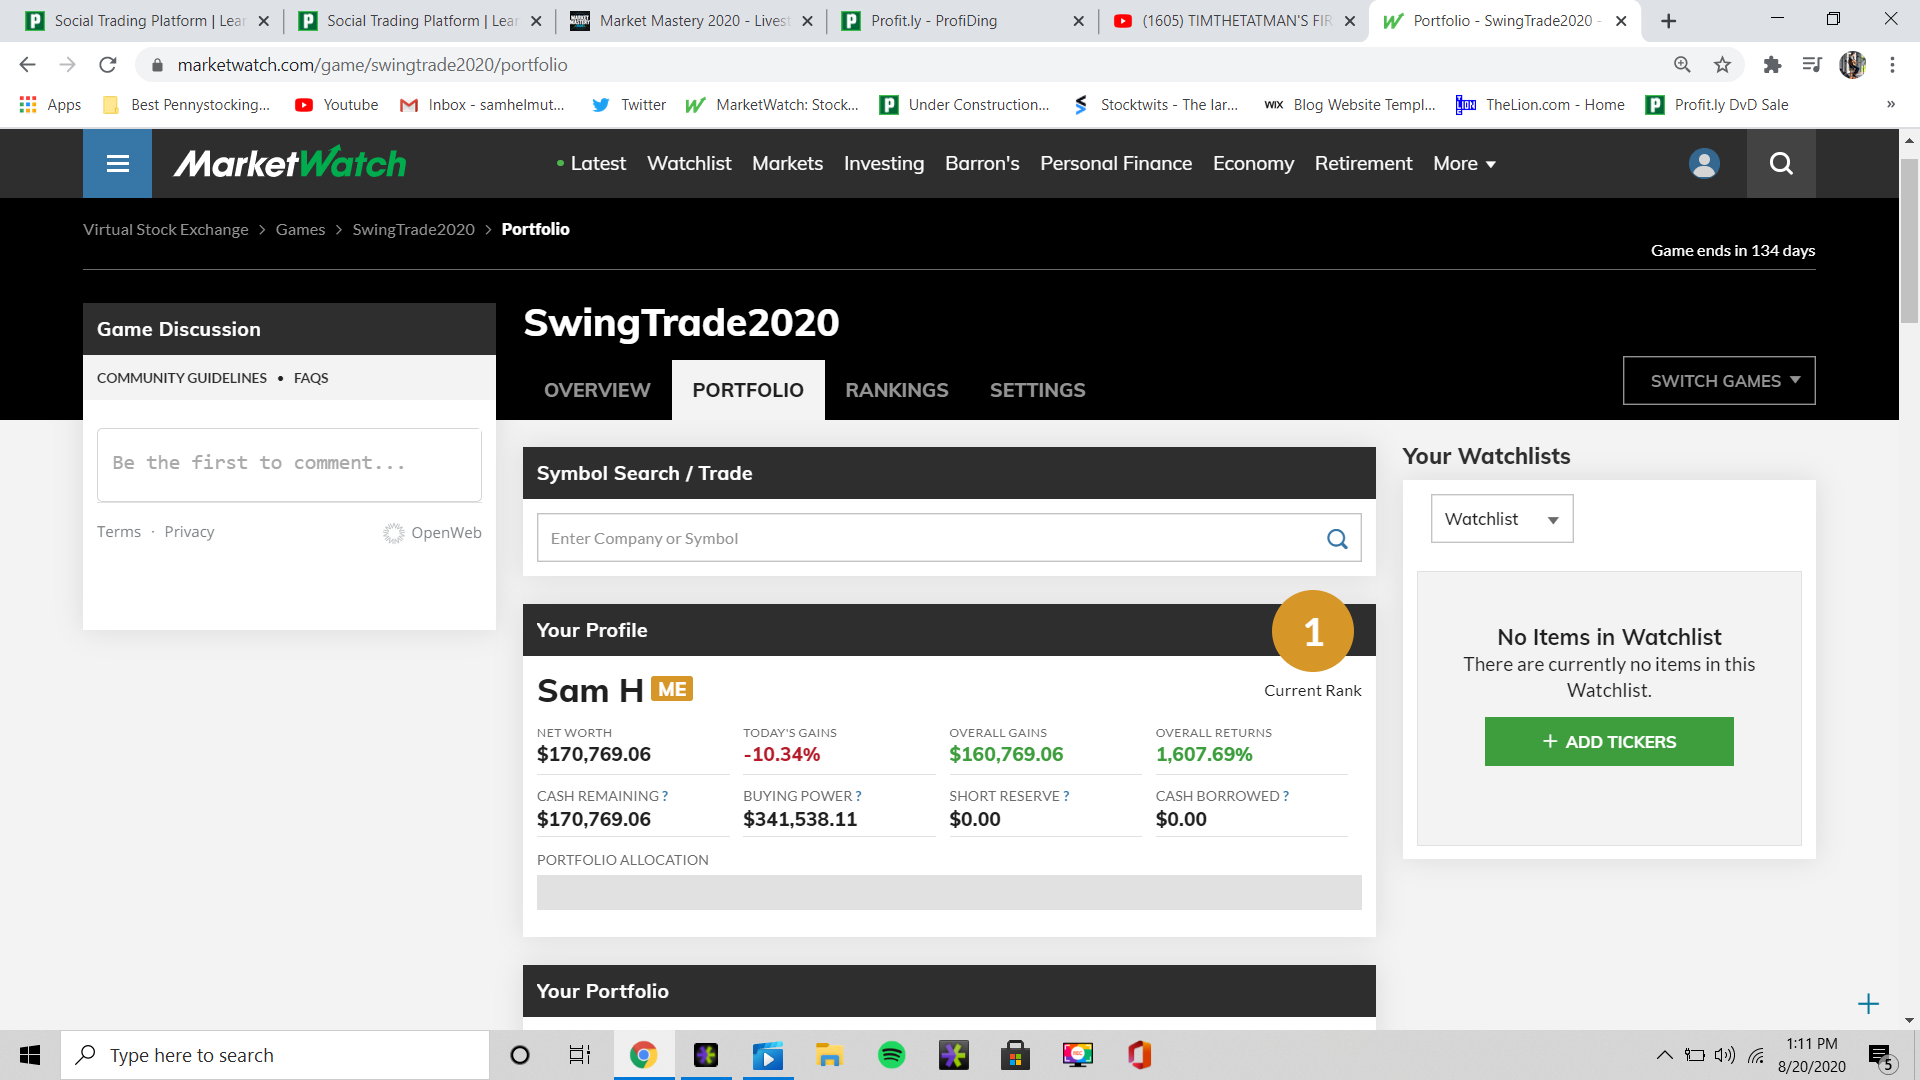Click the symbol search magnifier icon
The image size is (1920, 1080).
pyautogui.click(x=1336, y=539)
